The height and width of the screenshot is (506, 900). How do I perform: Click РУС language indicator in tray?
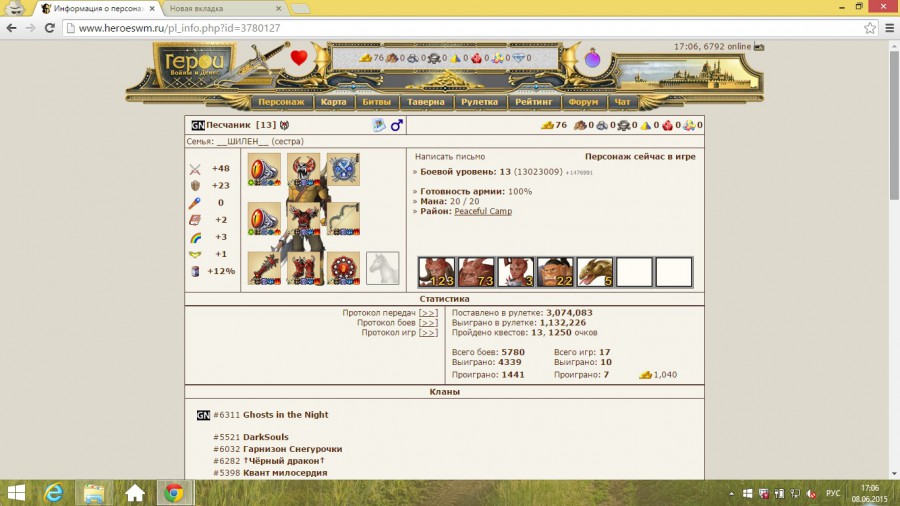point(833,493)
